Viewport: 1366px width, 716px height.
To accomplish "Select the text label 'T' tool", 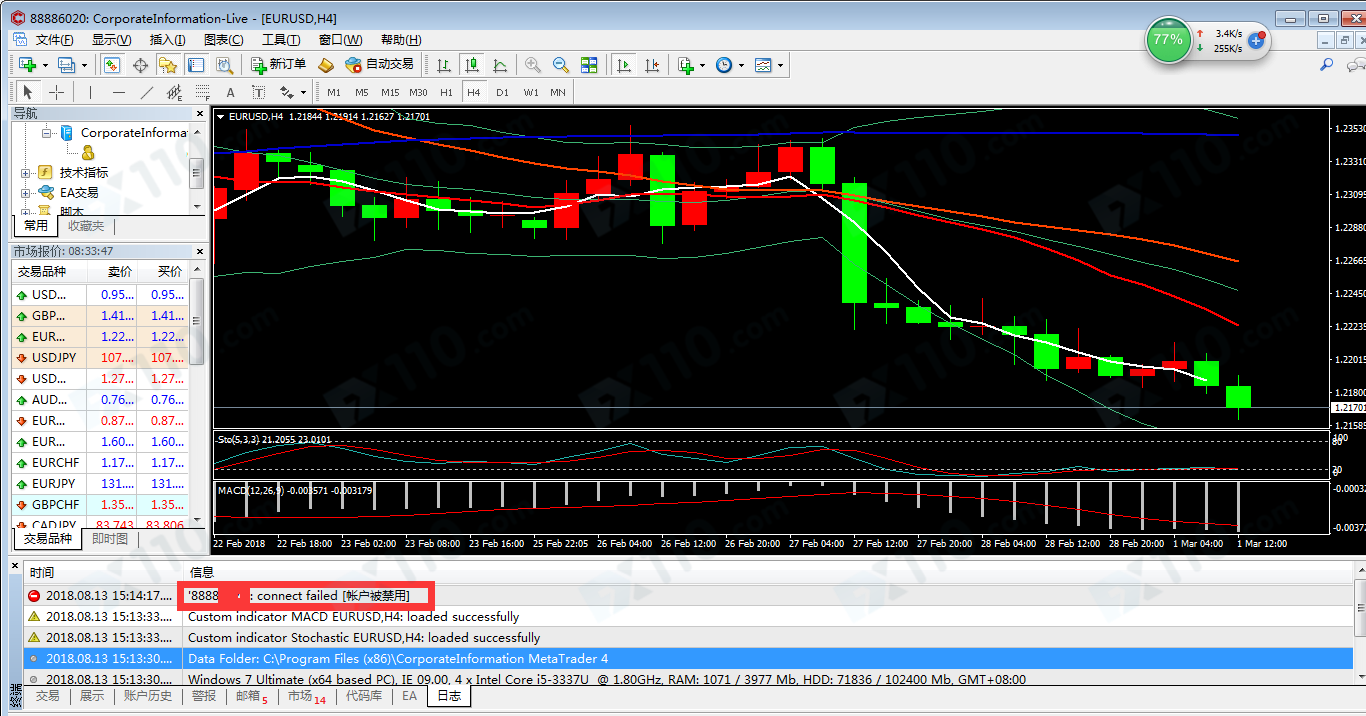I will click(258, 92).
